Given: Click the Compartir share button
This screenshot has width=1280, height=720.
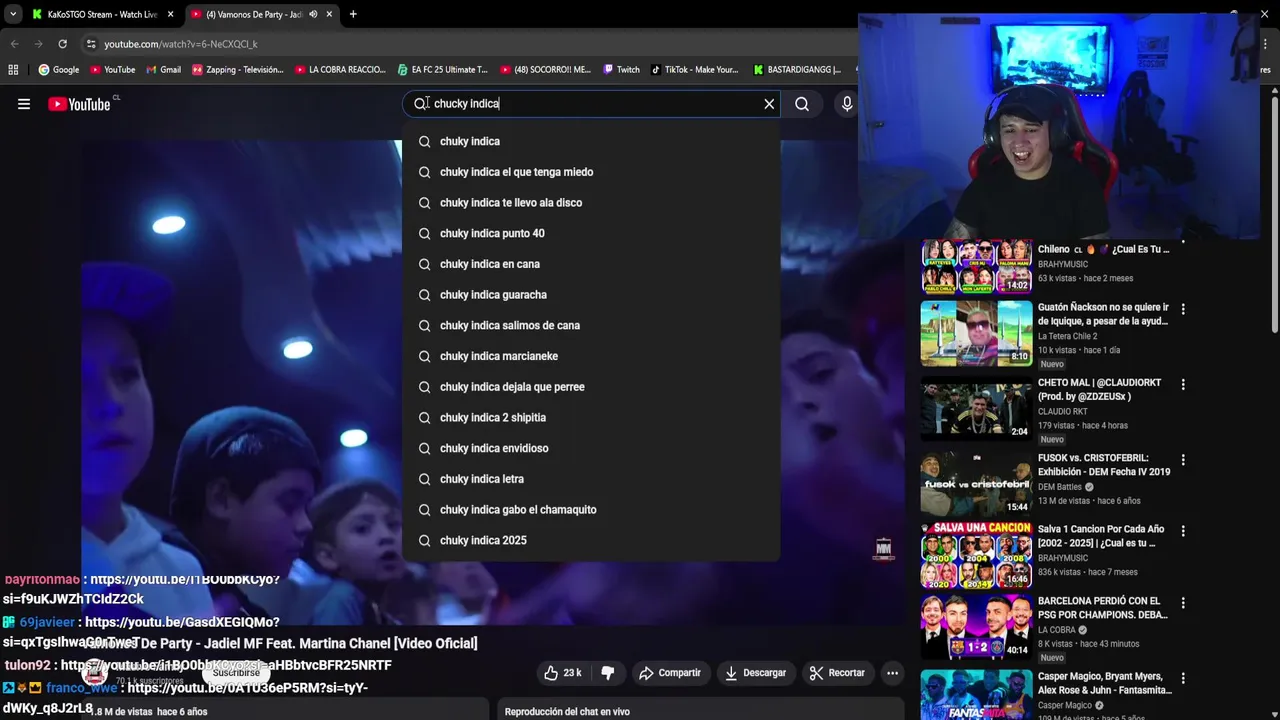Looking at the screenshot, I should pyautogui.click(x=670, y=673).
